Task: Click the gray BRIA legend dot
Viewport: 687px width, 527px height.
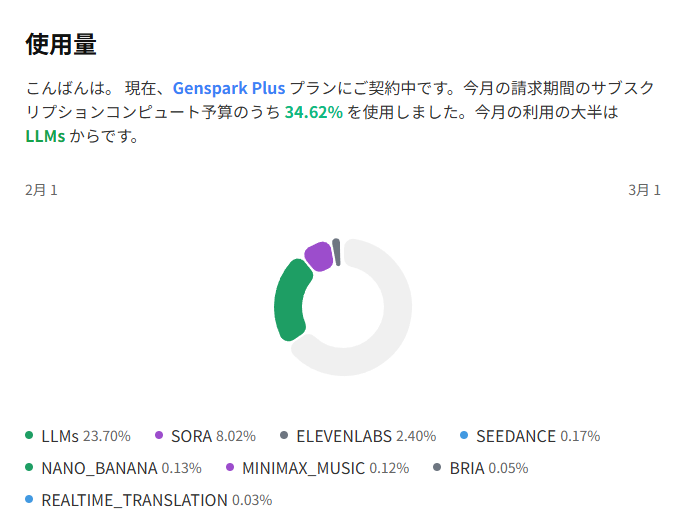Action: click(x=437, y=467)
